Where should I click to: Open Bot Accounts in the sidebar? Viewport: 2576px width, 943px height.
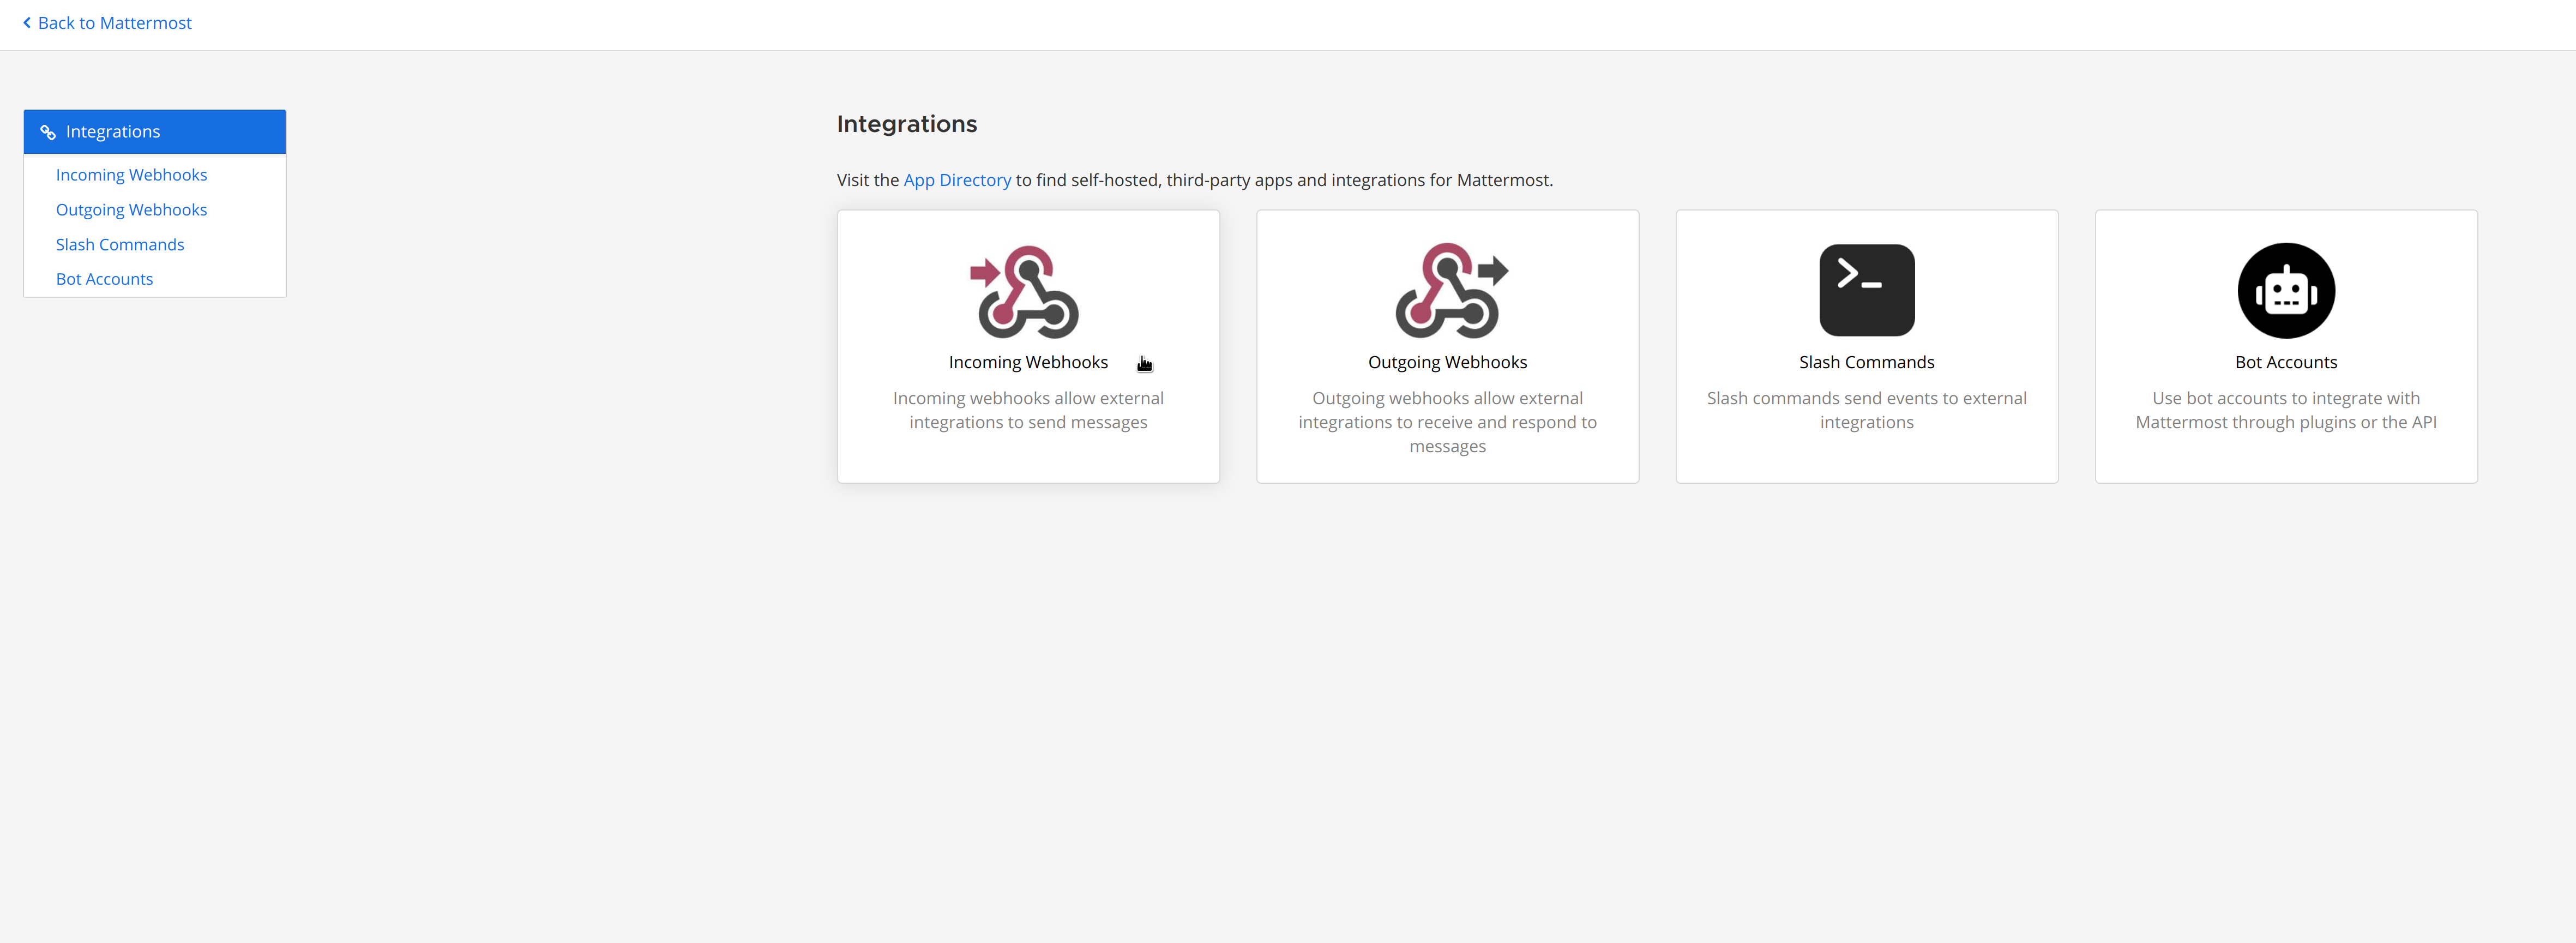click(x=104, y=279)
